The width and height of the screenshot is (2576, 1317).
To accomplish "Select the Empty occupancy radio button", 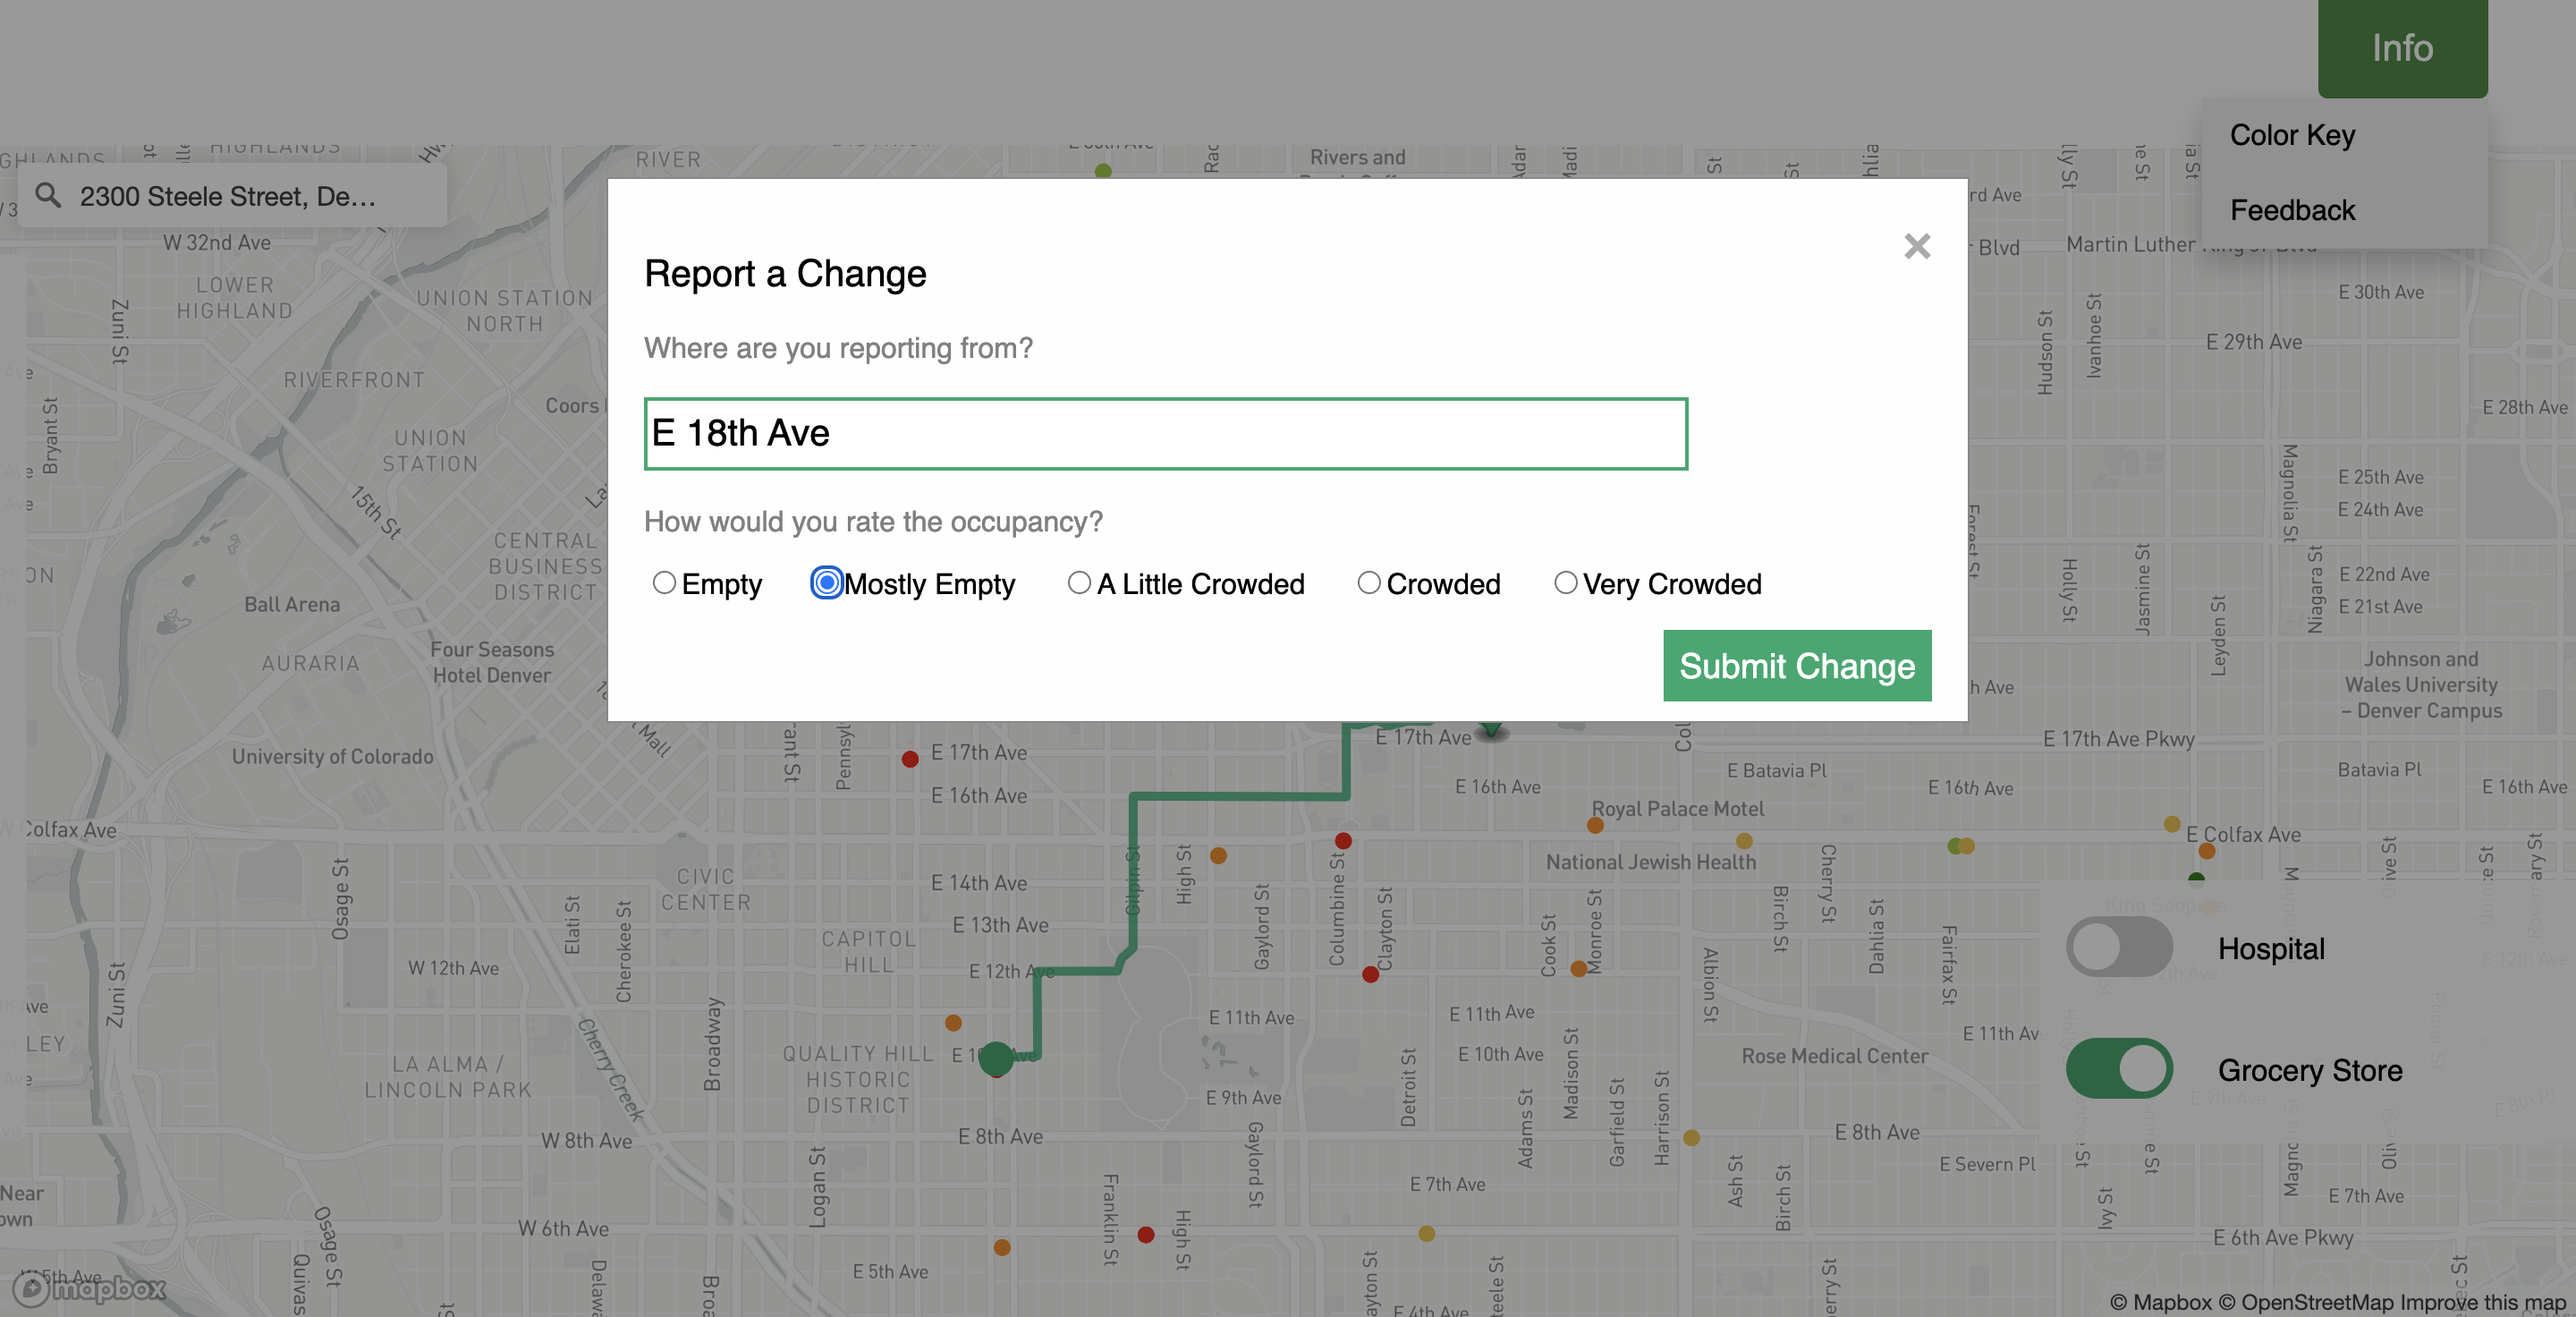I will tap(664, 583).
